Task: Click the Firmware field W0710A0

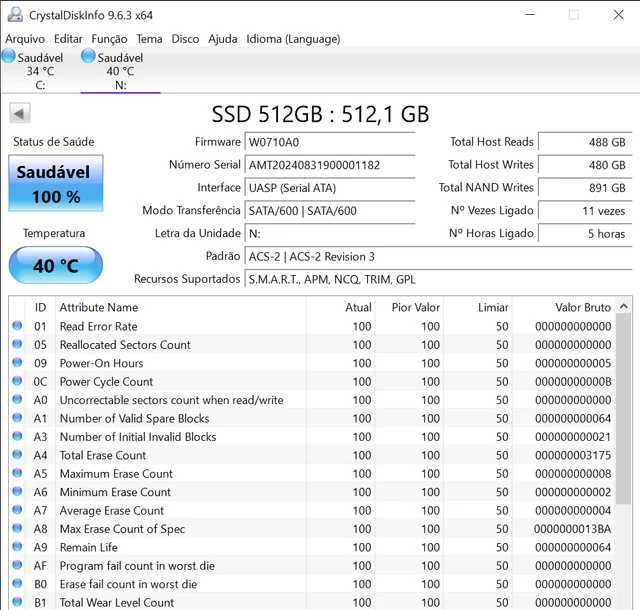Action: 330,142
